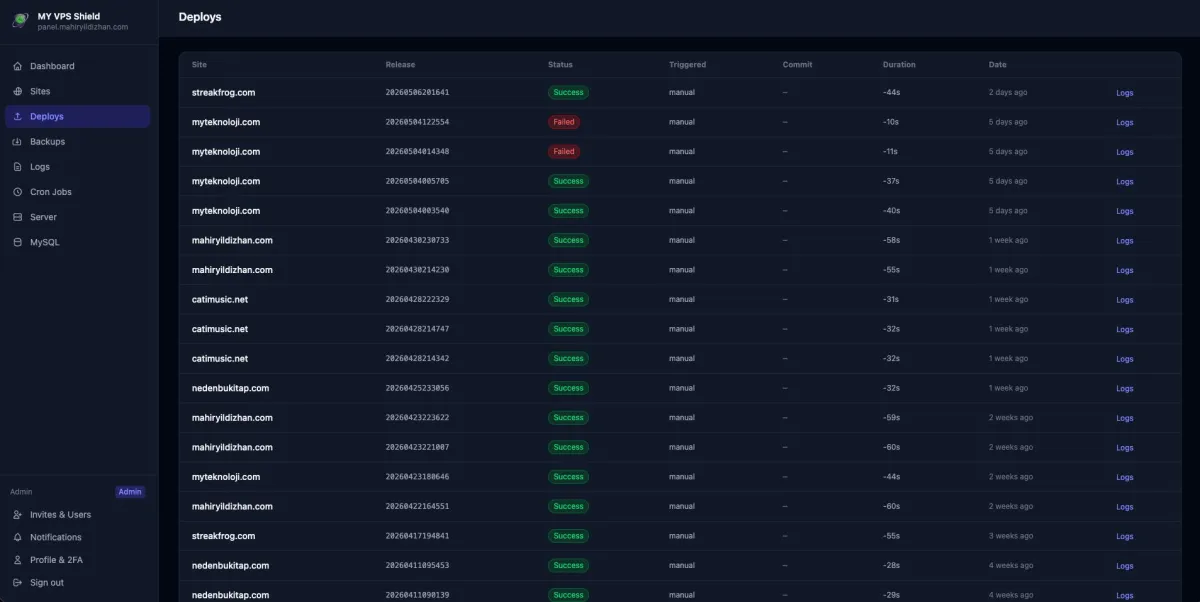Image resolution: width=1200 pixels, height=602 pixels.
Task: Open the Notifications page
Action: click(x=77, y=537)
